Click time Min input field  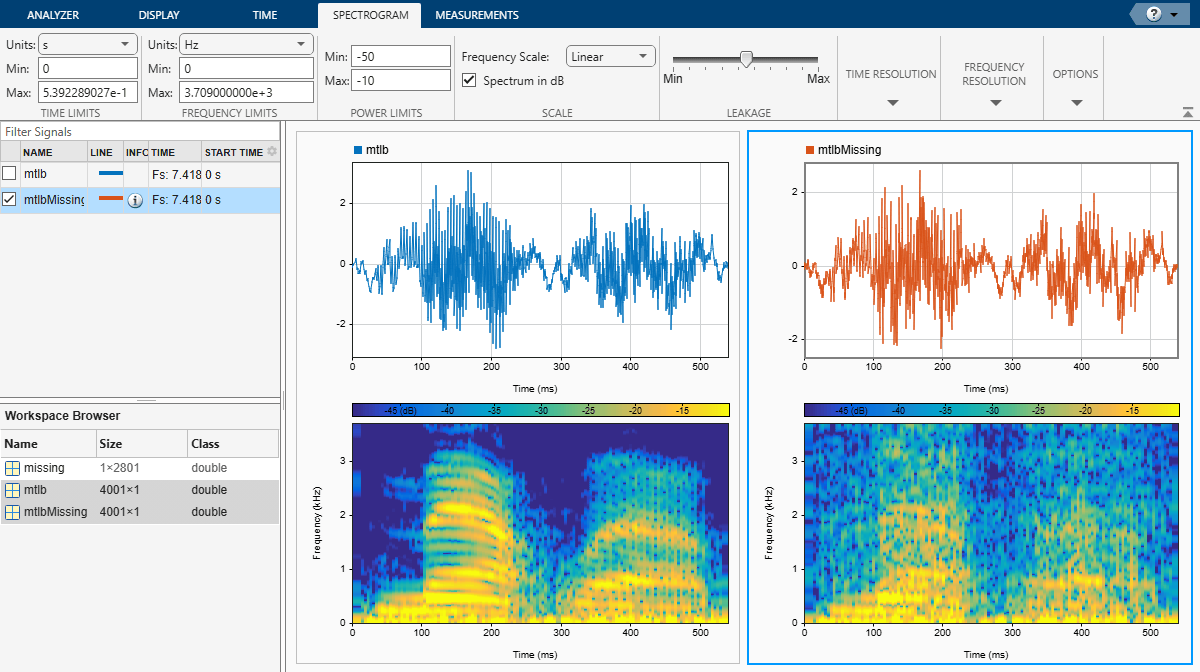88,68
